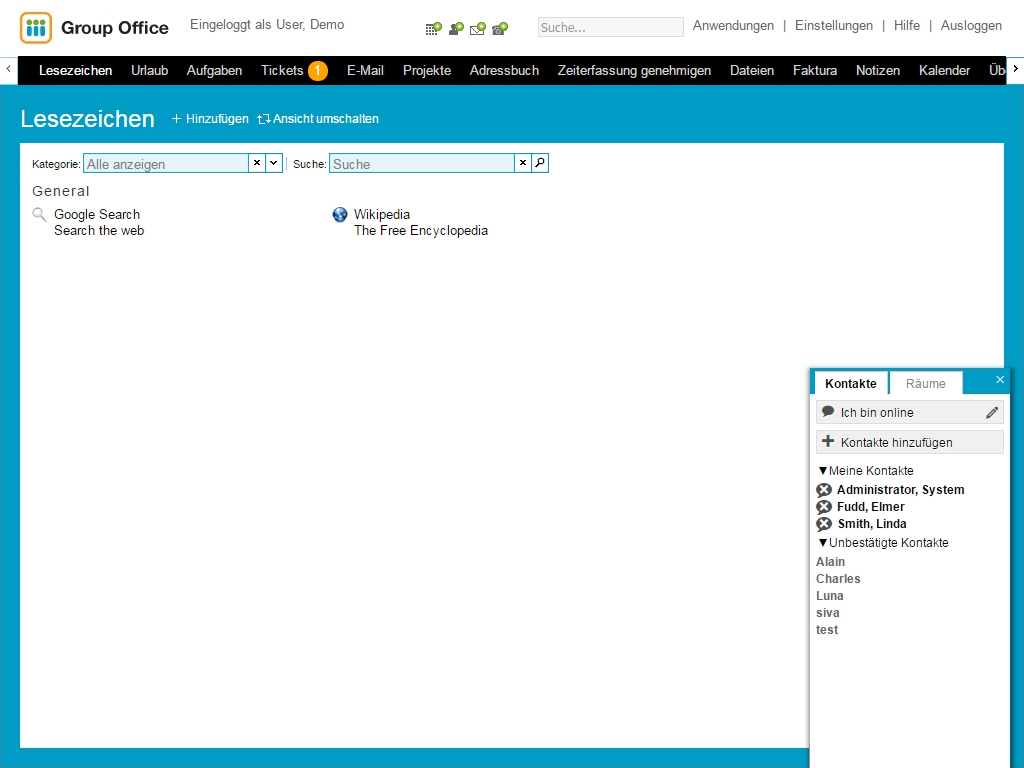1024x768 pixels.
Task: Open the Wikipedia globe bookmark icon
Action: click(340, 215)
